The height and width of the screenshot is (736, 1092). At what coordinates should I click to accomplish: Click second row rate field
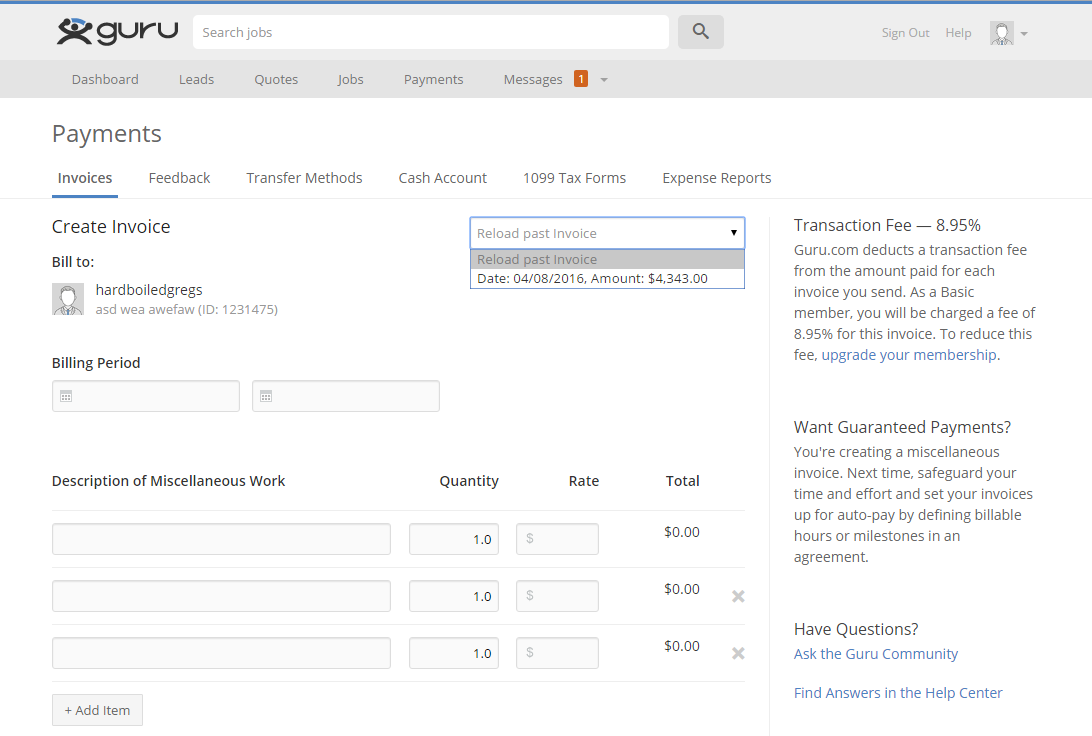coord(557,596)
